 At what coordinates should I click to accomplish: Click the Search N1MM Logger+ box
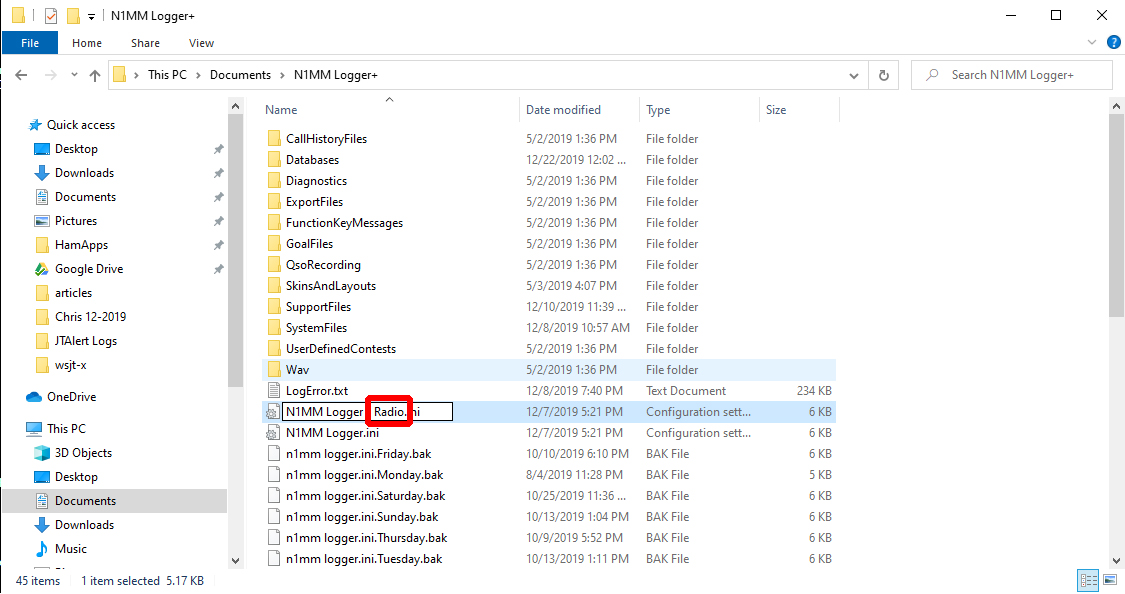click(1012, 75)
